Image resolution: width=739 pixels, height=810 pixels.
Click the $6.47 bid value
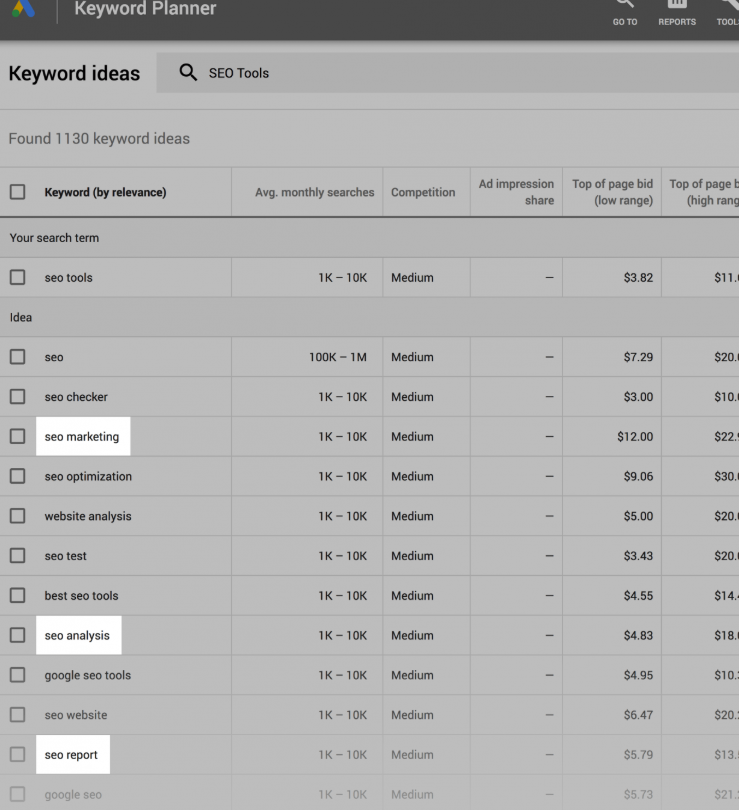[x=638, y=715]
